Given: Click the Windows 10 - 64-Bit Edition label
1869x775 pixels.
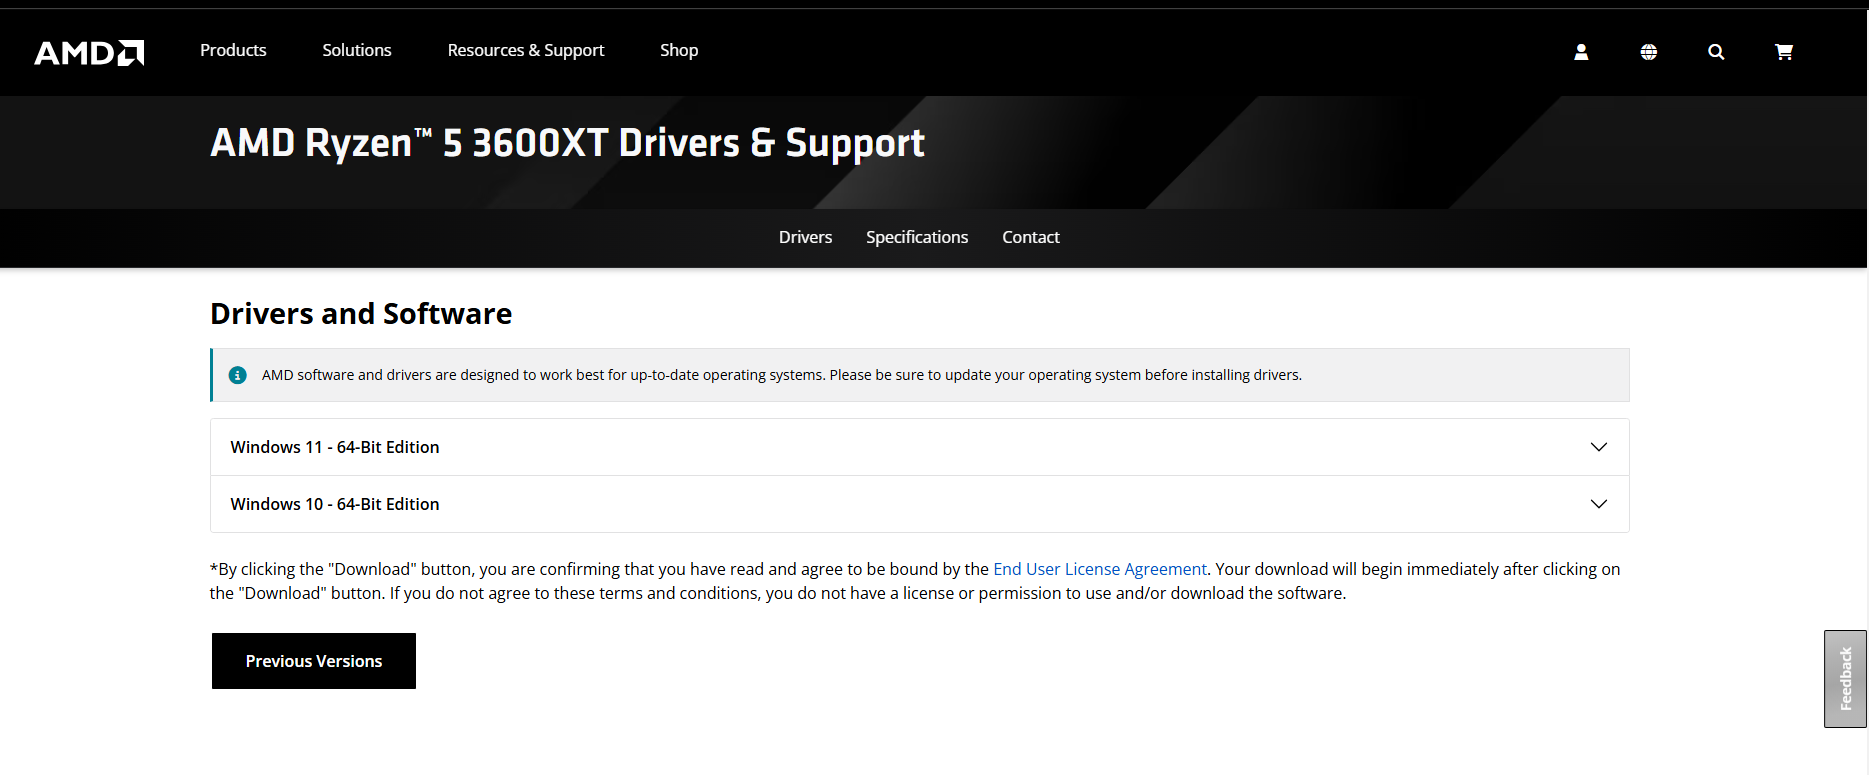Looking at the screenshot, I should point(335,504).
